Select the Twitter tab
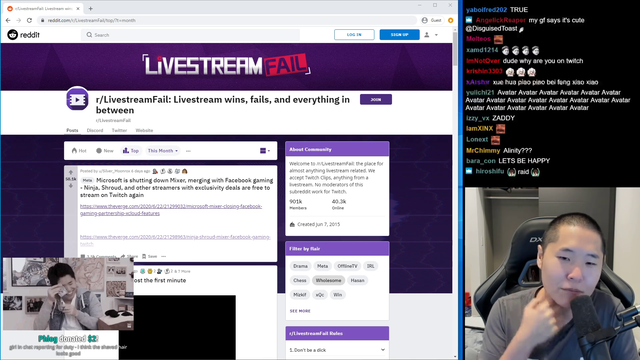640x360 pixels. pos(119,130)
